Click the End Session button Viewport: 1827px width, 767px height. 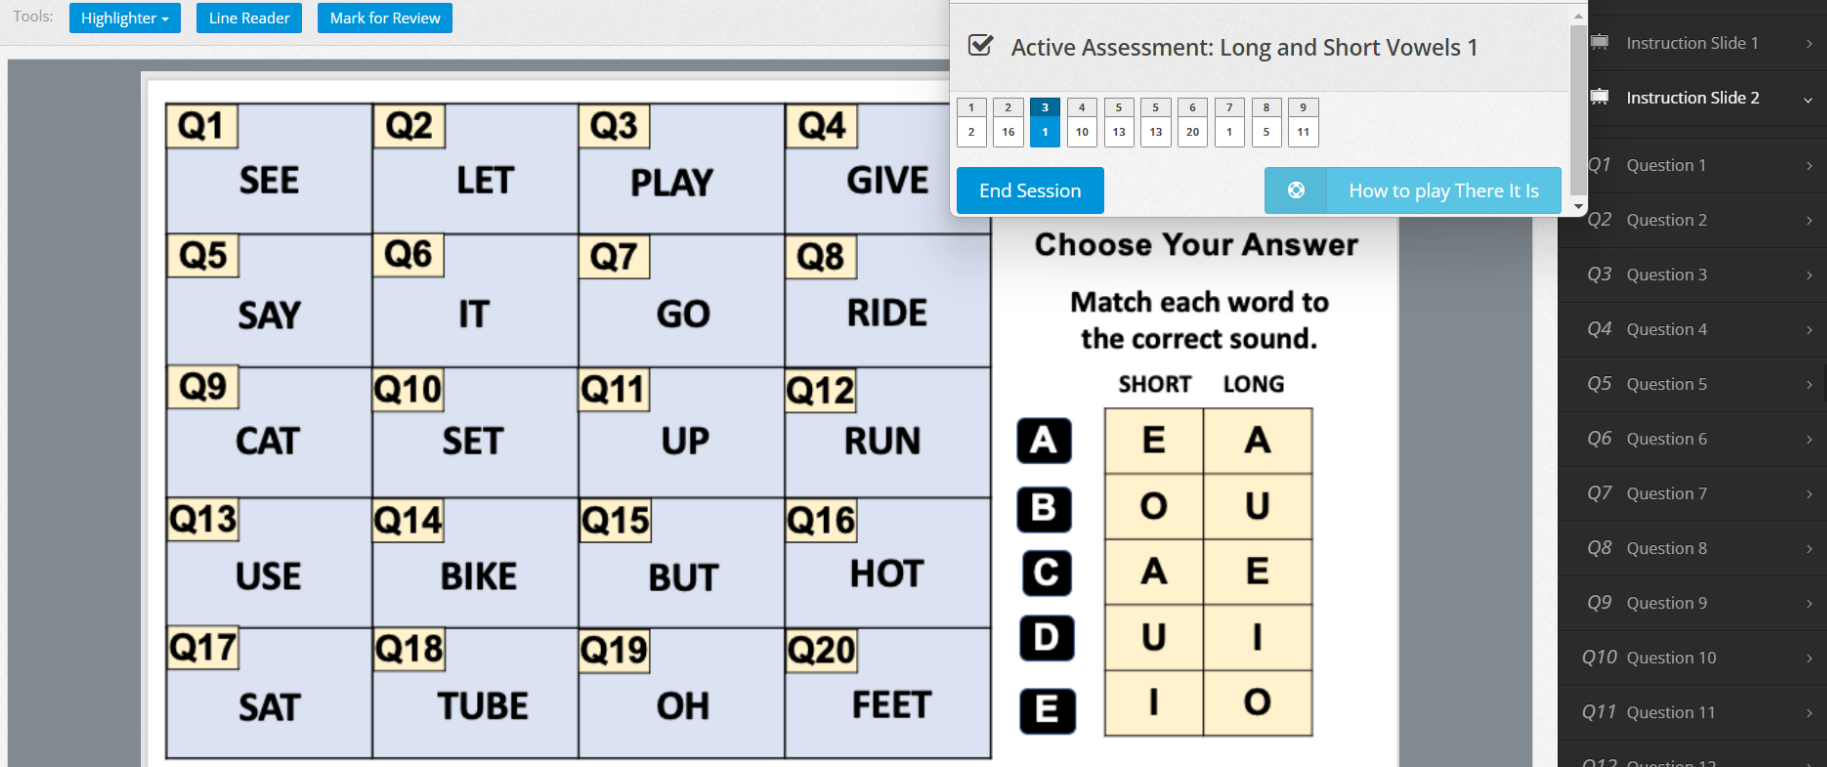click(x=1029, y=190)
